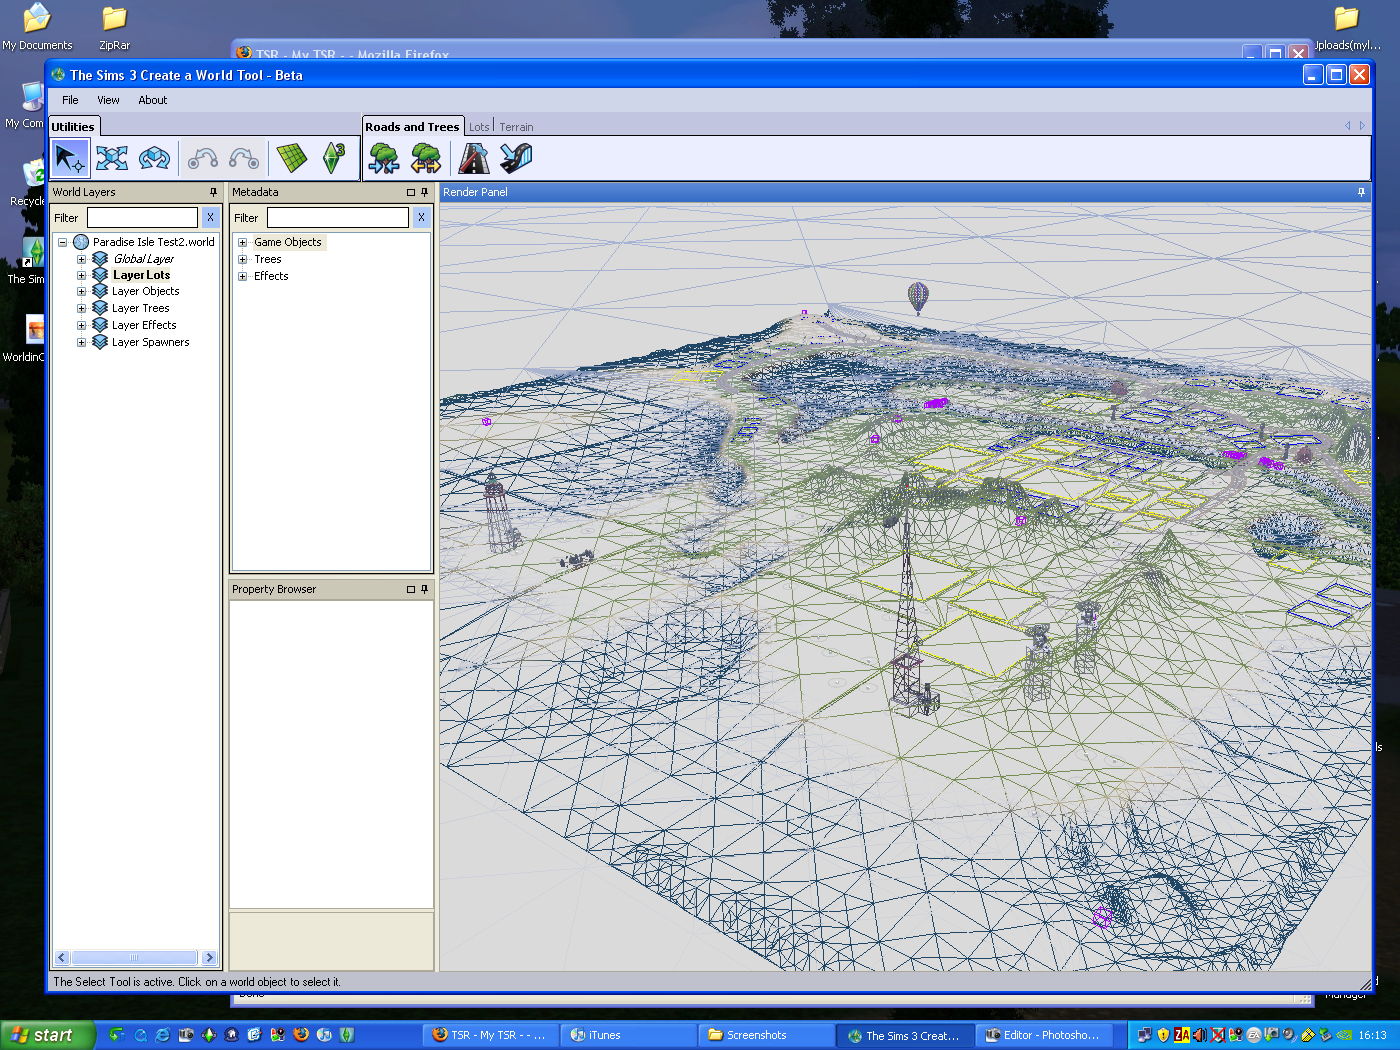1400x1050 pixels.
Task: Switch to the Terrain tab
Action: coord(516,127)
